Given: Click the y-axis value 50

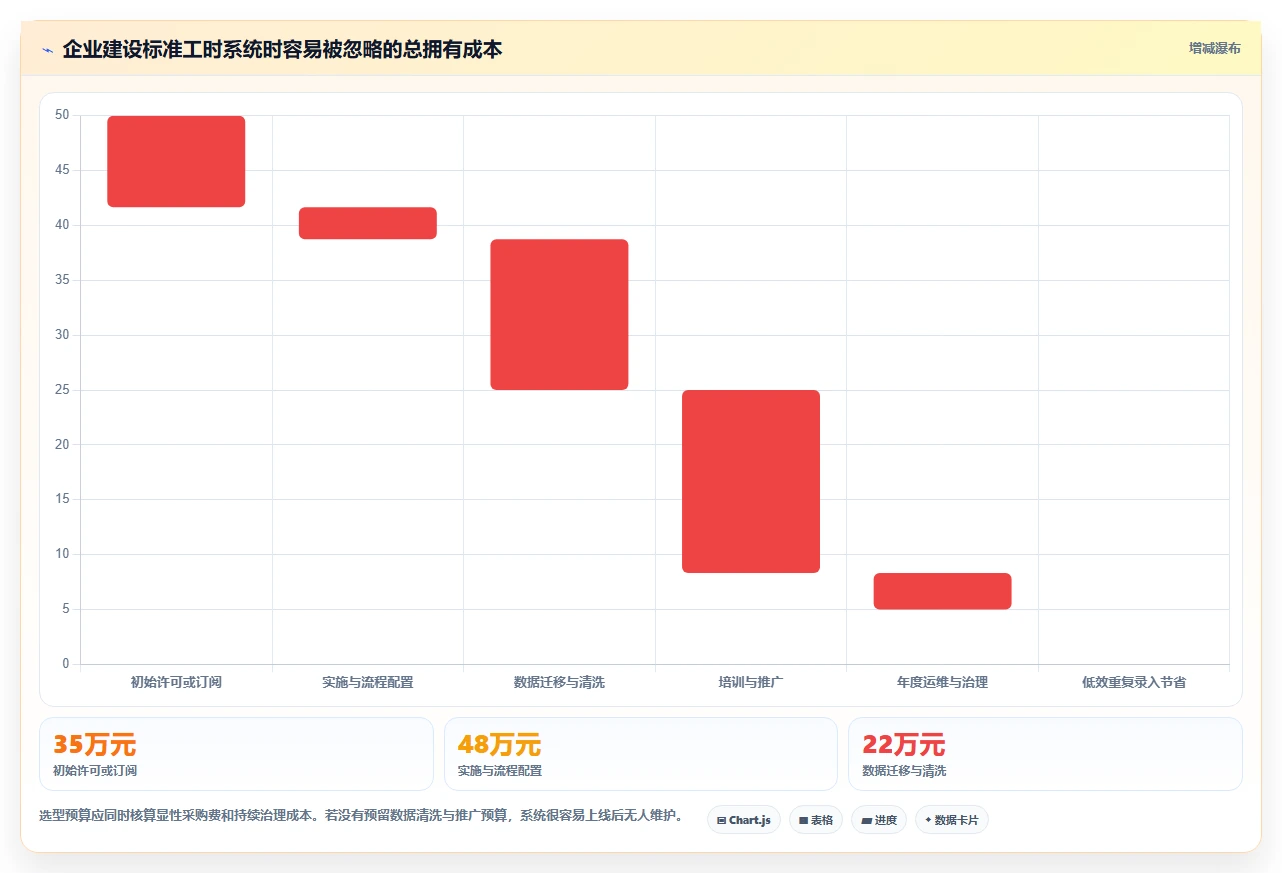Looking at the screenshot, I should click(62, 115).
